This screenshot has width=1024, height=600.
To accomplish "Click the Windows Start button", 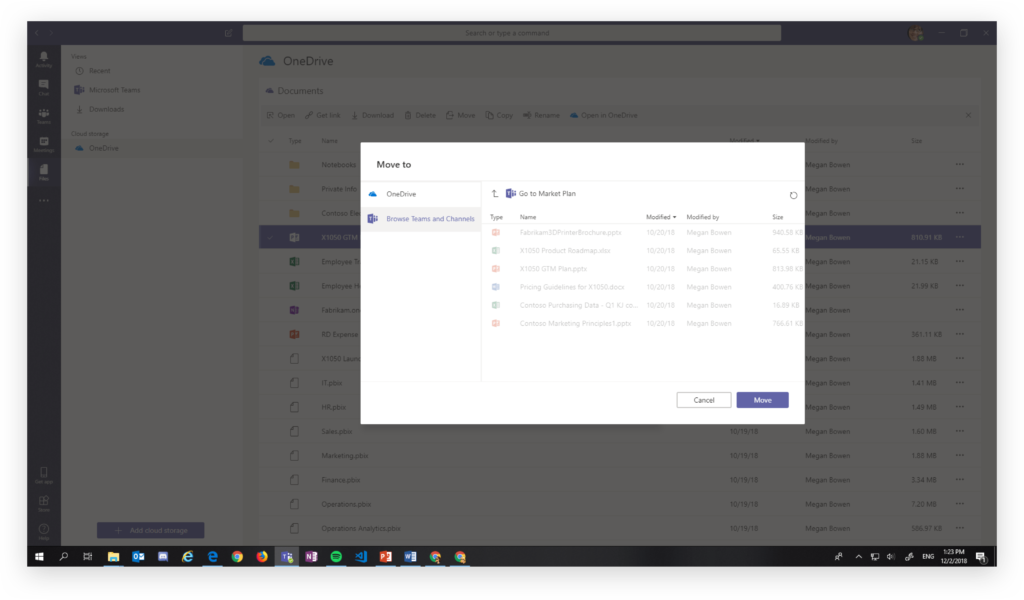I will point(39,556).
